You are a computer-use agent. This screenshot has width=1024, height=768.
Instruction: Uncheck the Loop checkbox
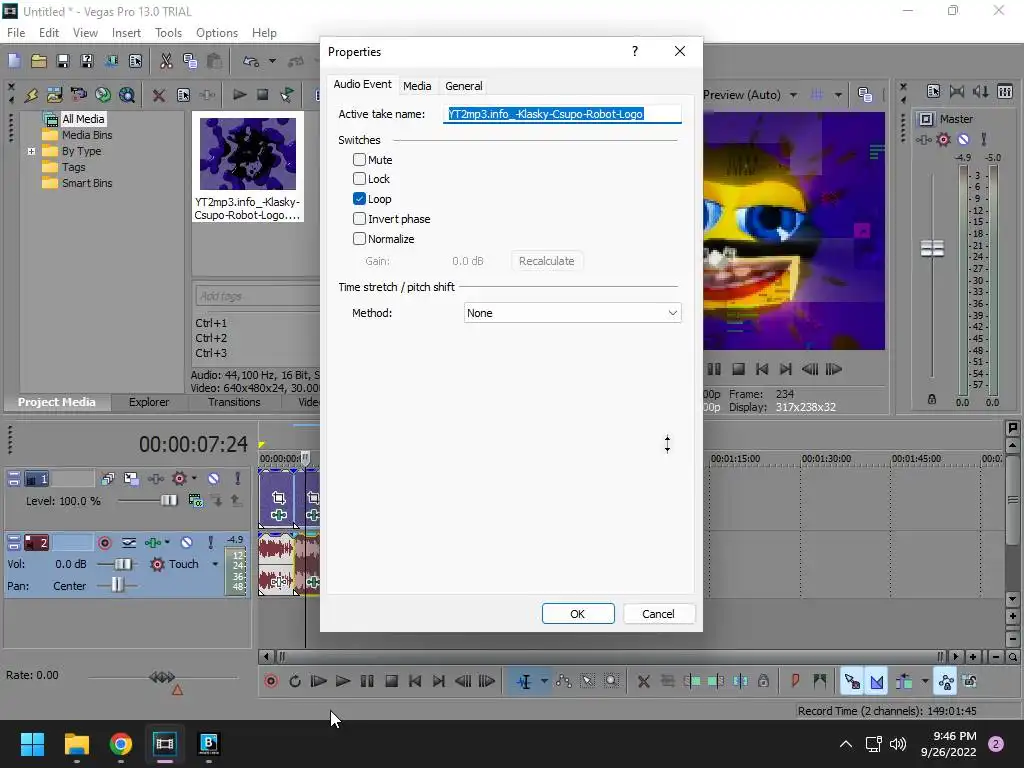click(359, 199)
